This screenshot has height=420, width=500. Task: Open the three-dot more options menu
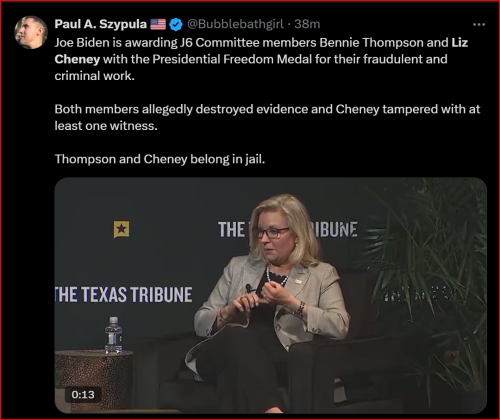[479, 24]
